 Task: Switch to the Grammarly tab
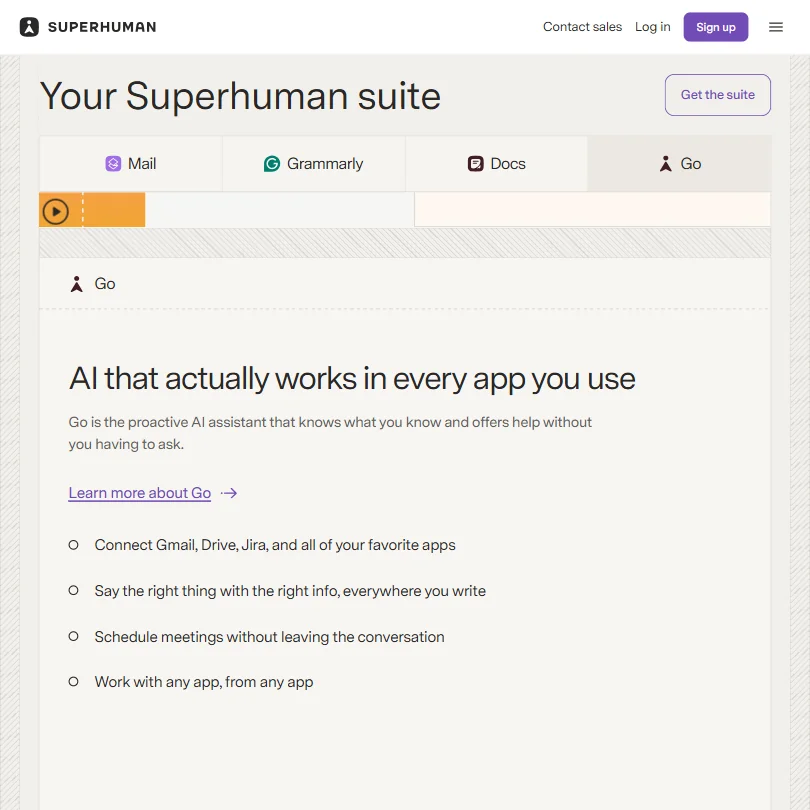[314, 164]
